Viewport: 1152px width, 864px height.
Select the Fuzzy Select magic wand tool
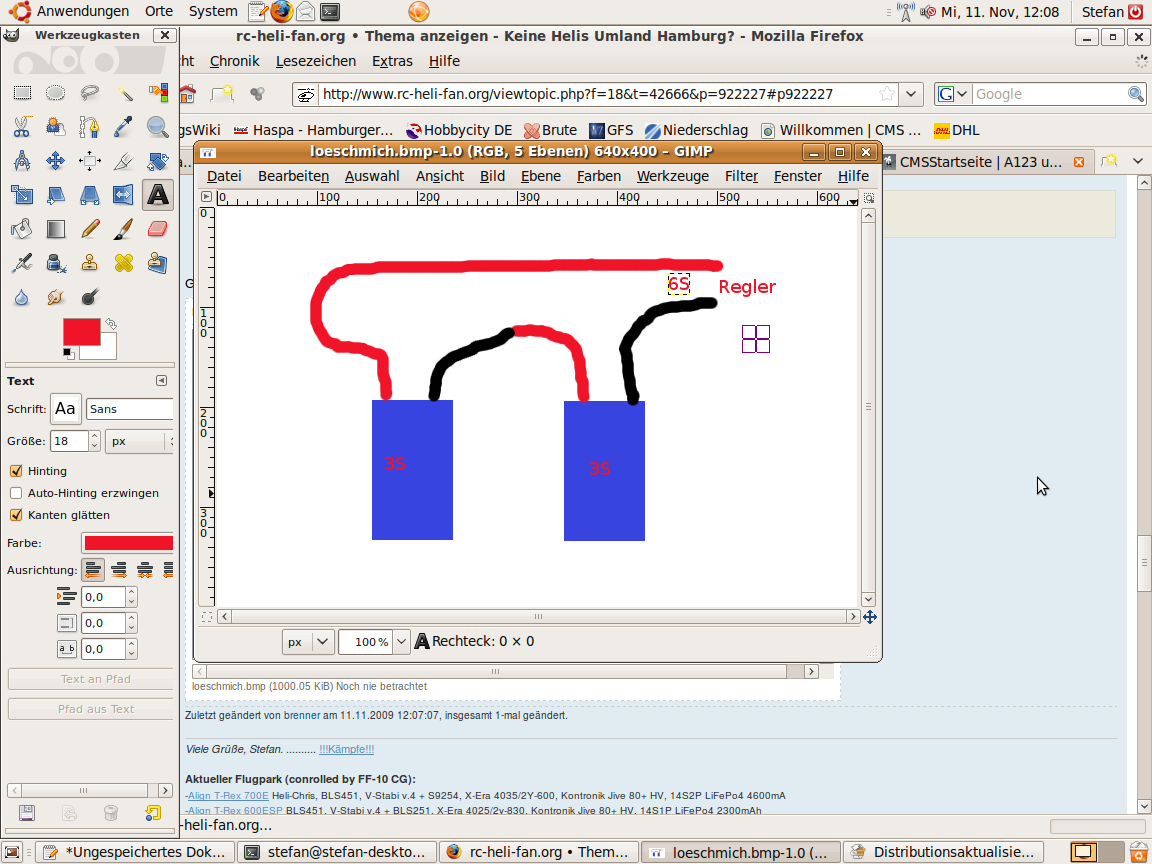coord(124,93)
